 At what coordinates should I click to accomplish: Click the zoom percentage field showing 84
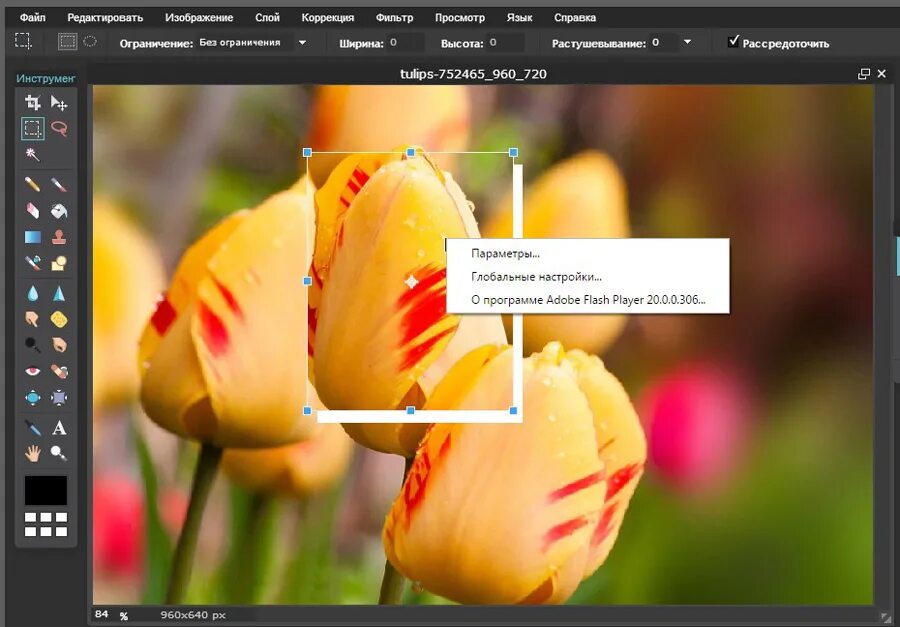pyautogui.click(x=102, y=614)
